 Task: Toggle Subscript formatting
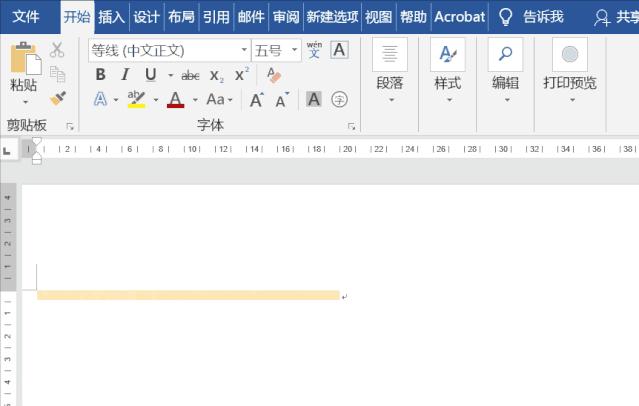coord(216,75)
